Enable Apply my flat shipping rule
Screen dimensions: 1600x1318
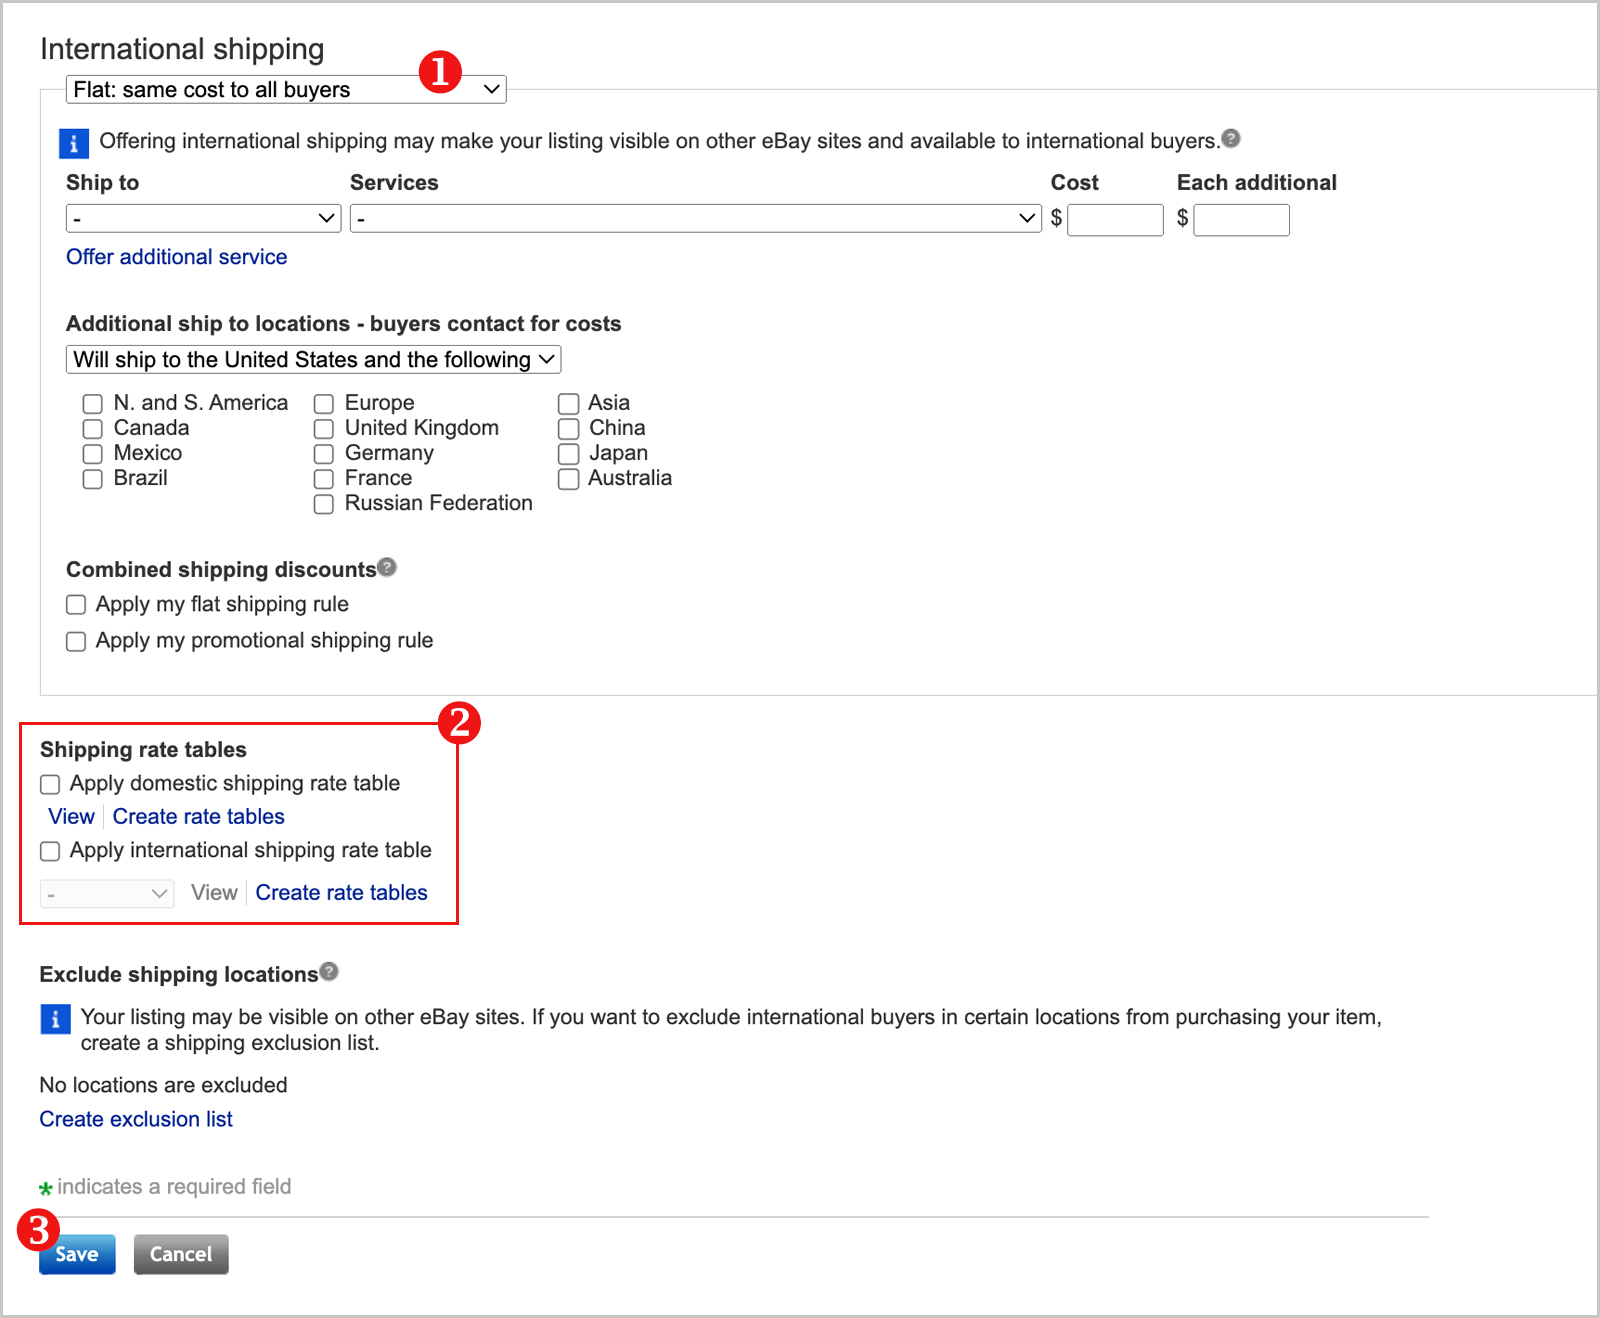point(76,604)
